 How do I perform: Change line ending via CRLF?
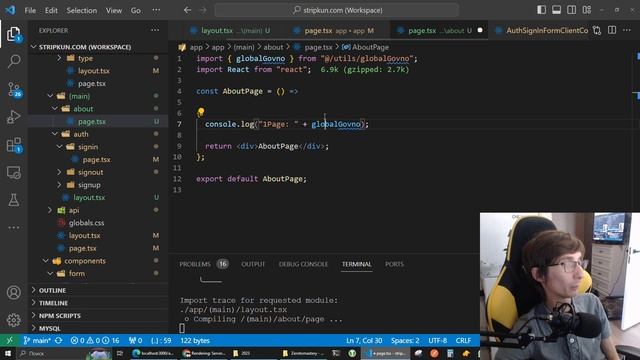[463, 340]
